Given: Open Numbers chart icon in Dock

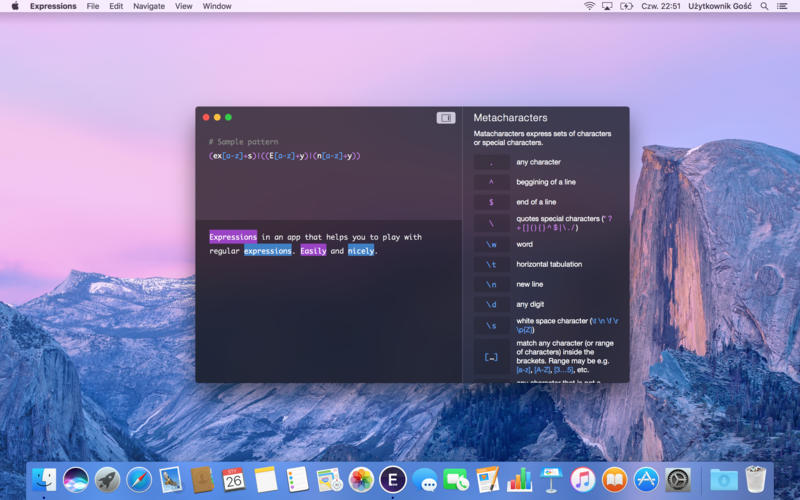Looking at the screenshot, I should pos(519,480).
